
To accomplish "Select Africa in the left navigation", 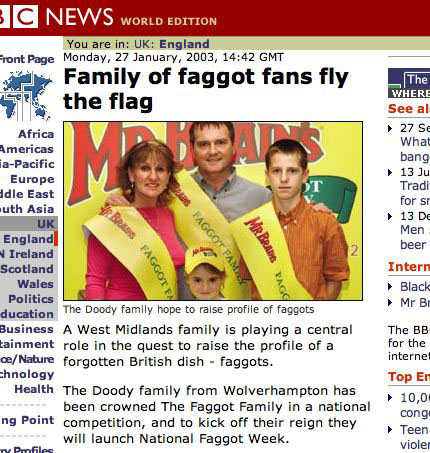I will 36,134.
